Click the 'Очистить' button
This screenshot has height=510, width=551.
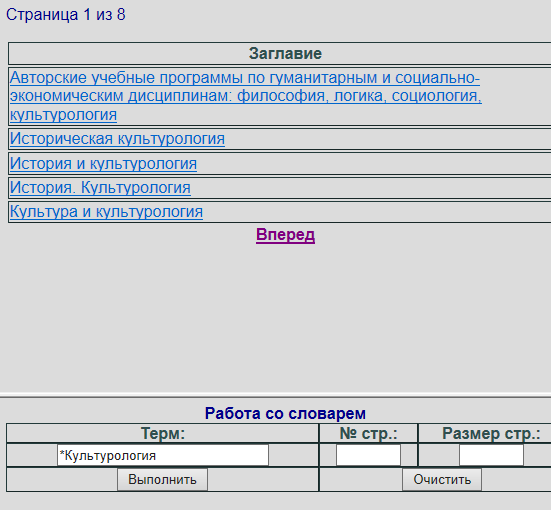(x=442, y=479)
